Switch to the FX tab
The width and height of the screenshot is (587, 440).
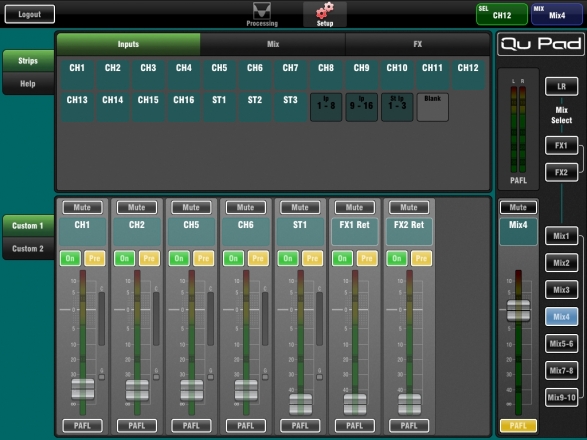coord(417,44)
